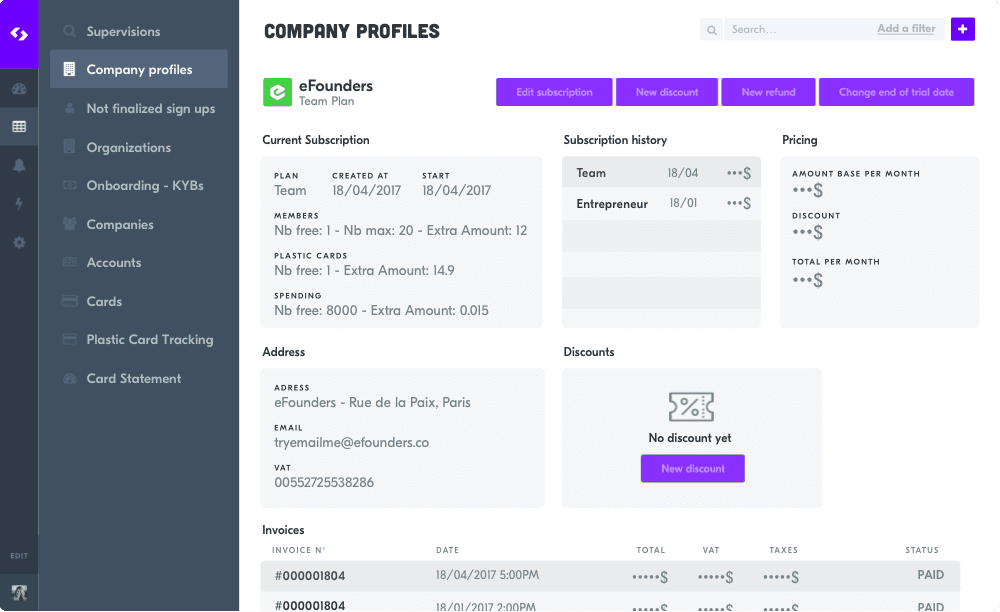Open invoice #000001804 dated 18/04/2017
The image size is (1000, 612).
tap(610, 576)
